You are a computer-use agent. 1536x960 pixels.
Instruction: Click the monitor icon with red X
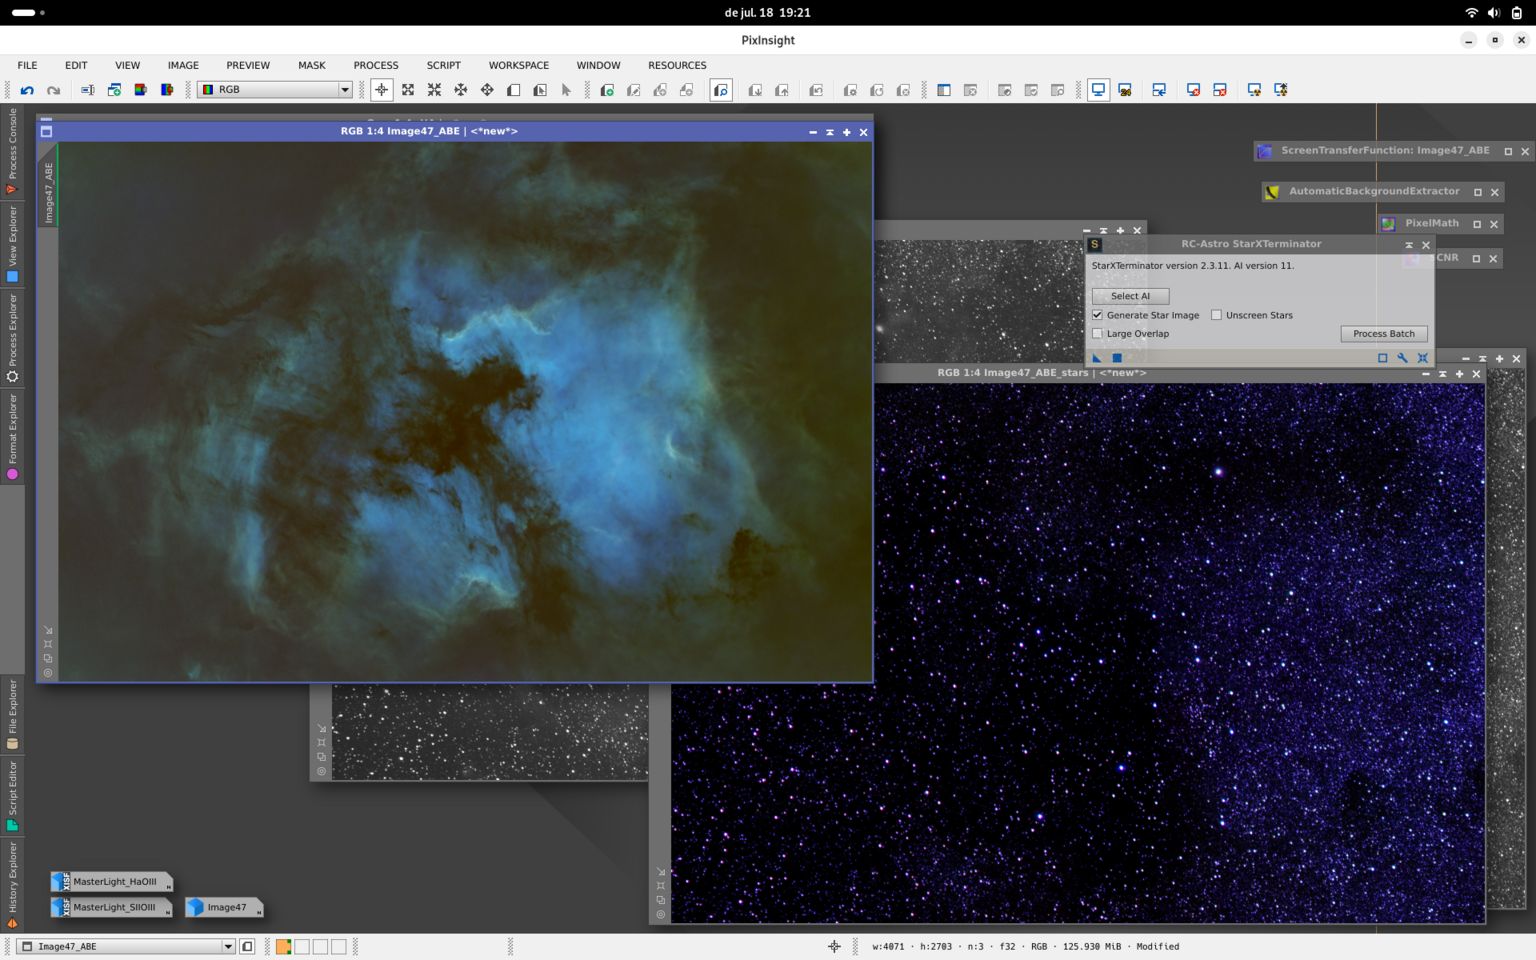click(x=1193, y=90)
